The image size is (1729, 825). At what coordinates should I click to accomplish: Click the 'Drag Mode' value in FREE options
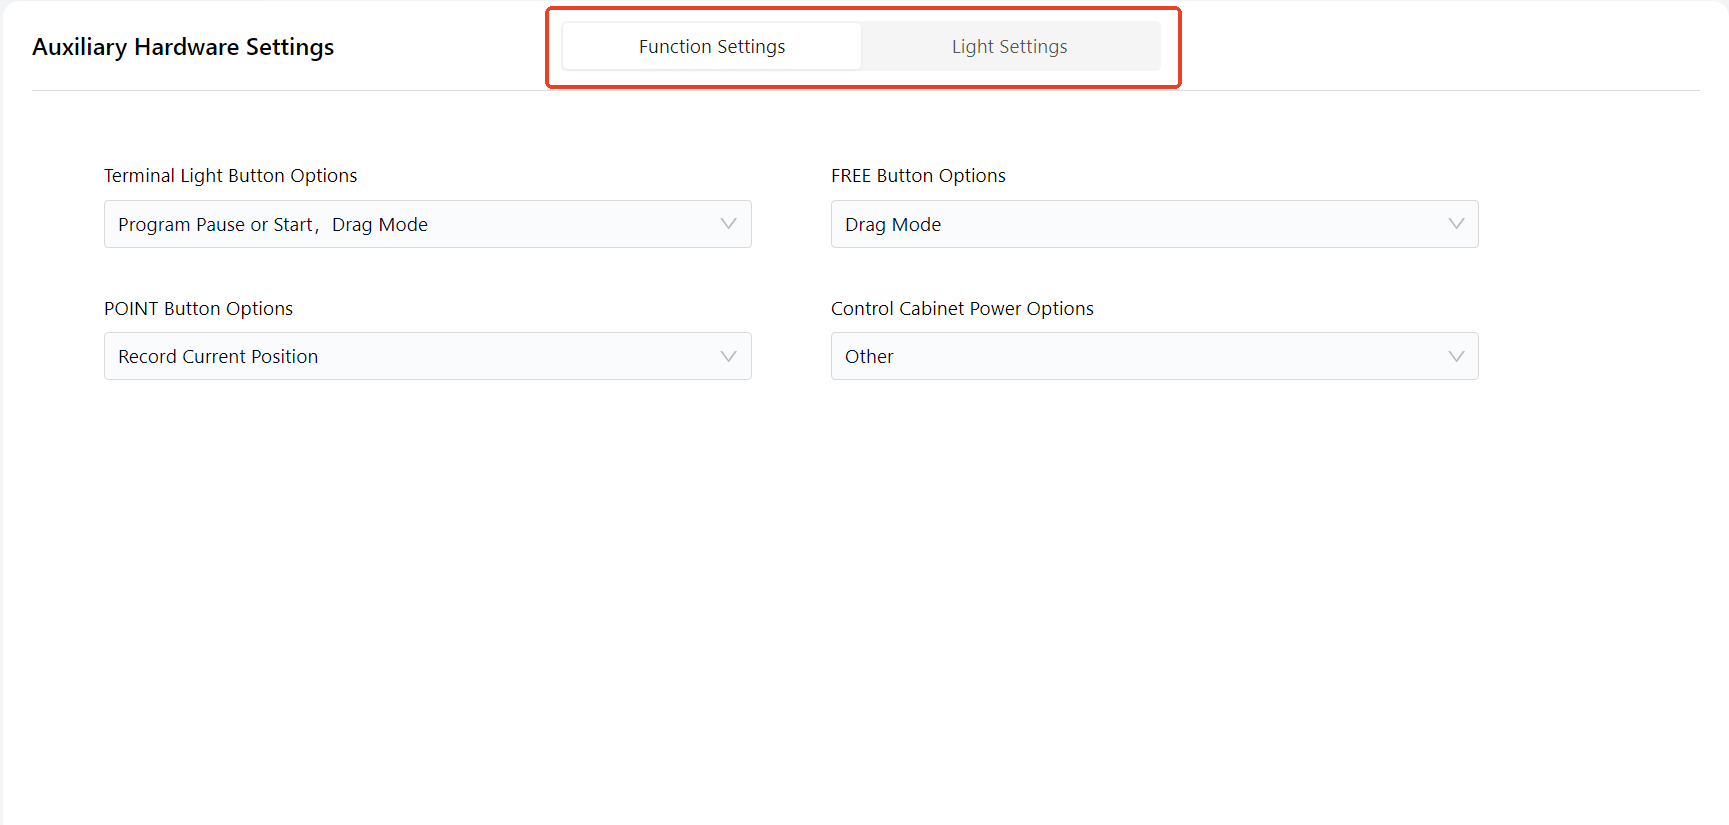tap(893, 225)
